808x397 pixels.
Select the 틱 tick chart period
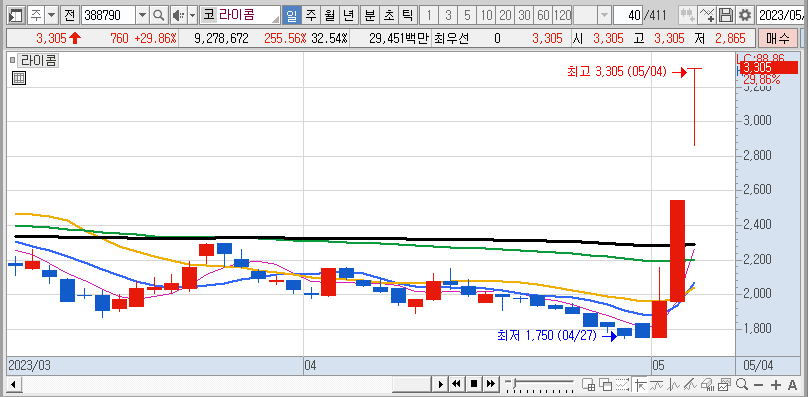point(407,15)
